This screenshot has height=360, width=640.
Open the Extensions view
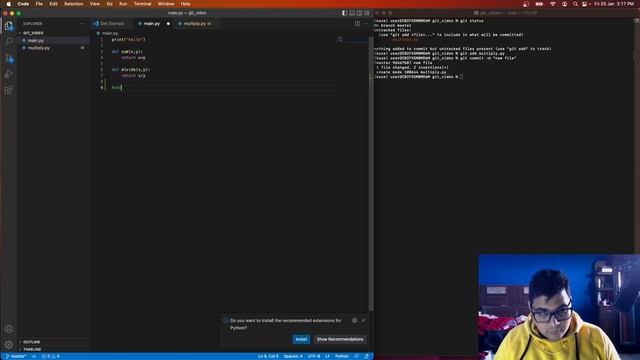pos(9,90)
